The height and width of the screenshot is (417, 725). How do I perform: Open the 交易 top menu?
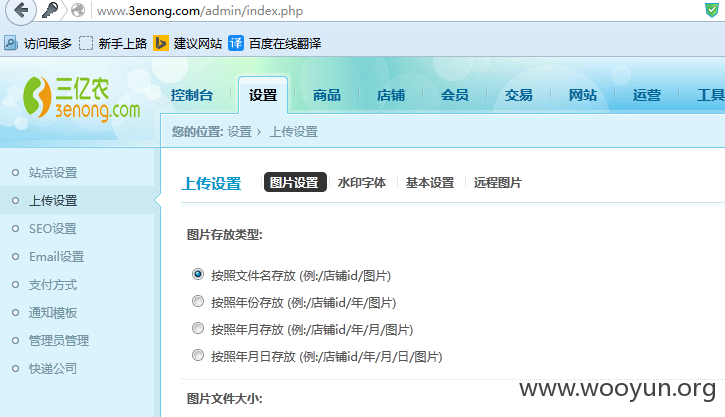click(x=518, y=95)
